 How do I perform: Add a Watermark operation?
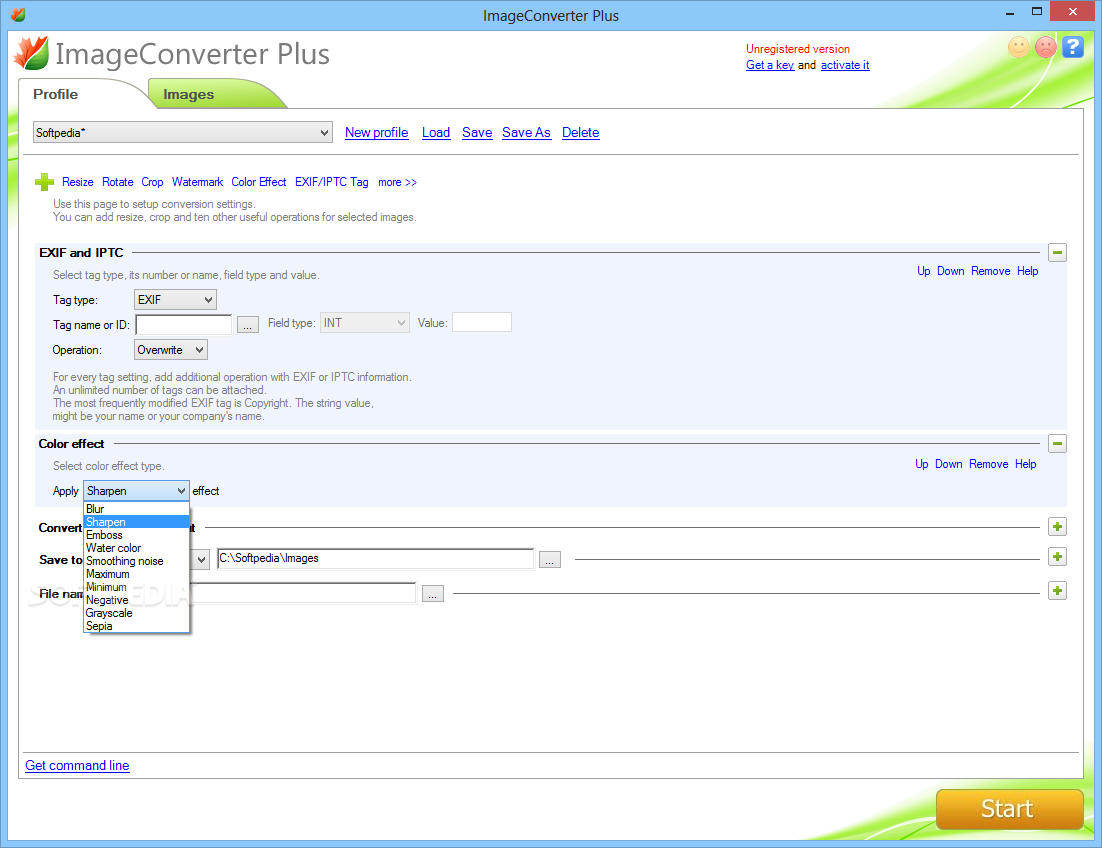197,182
